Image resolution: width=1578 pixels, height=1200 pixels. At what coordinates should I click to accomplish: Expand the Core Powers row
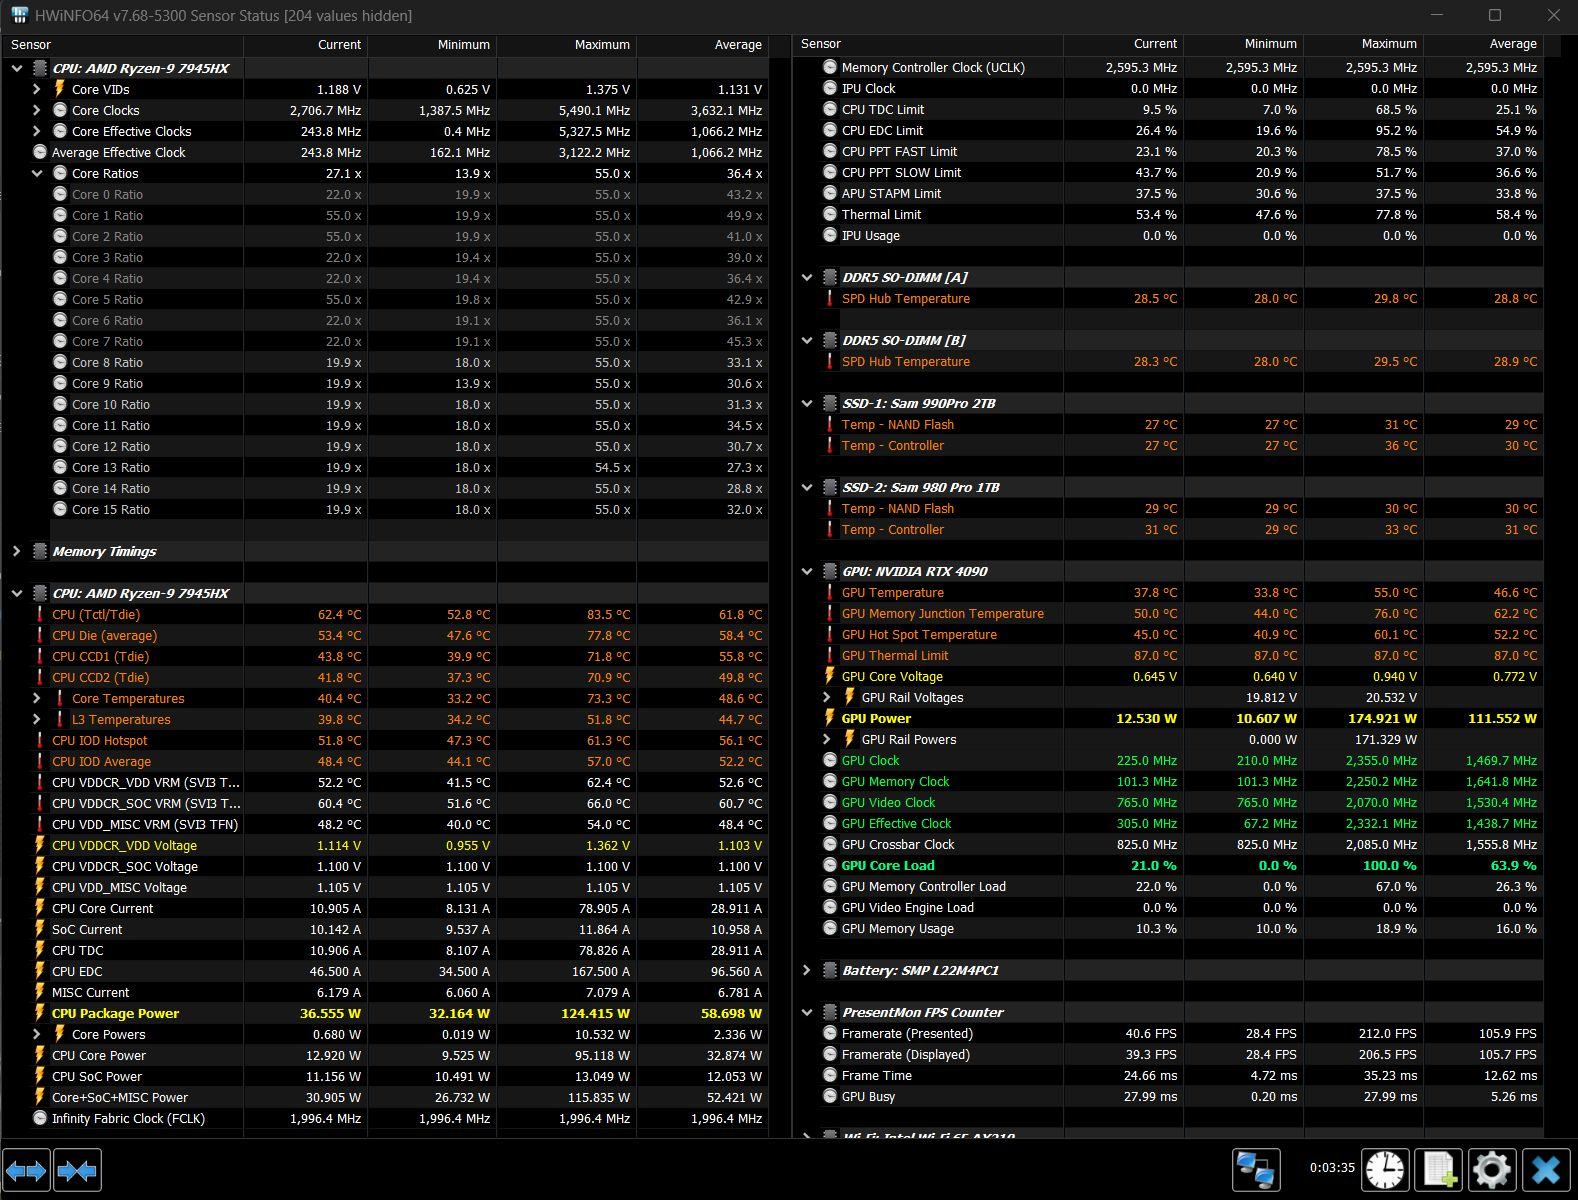click(x=37, y=1034)
